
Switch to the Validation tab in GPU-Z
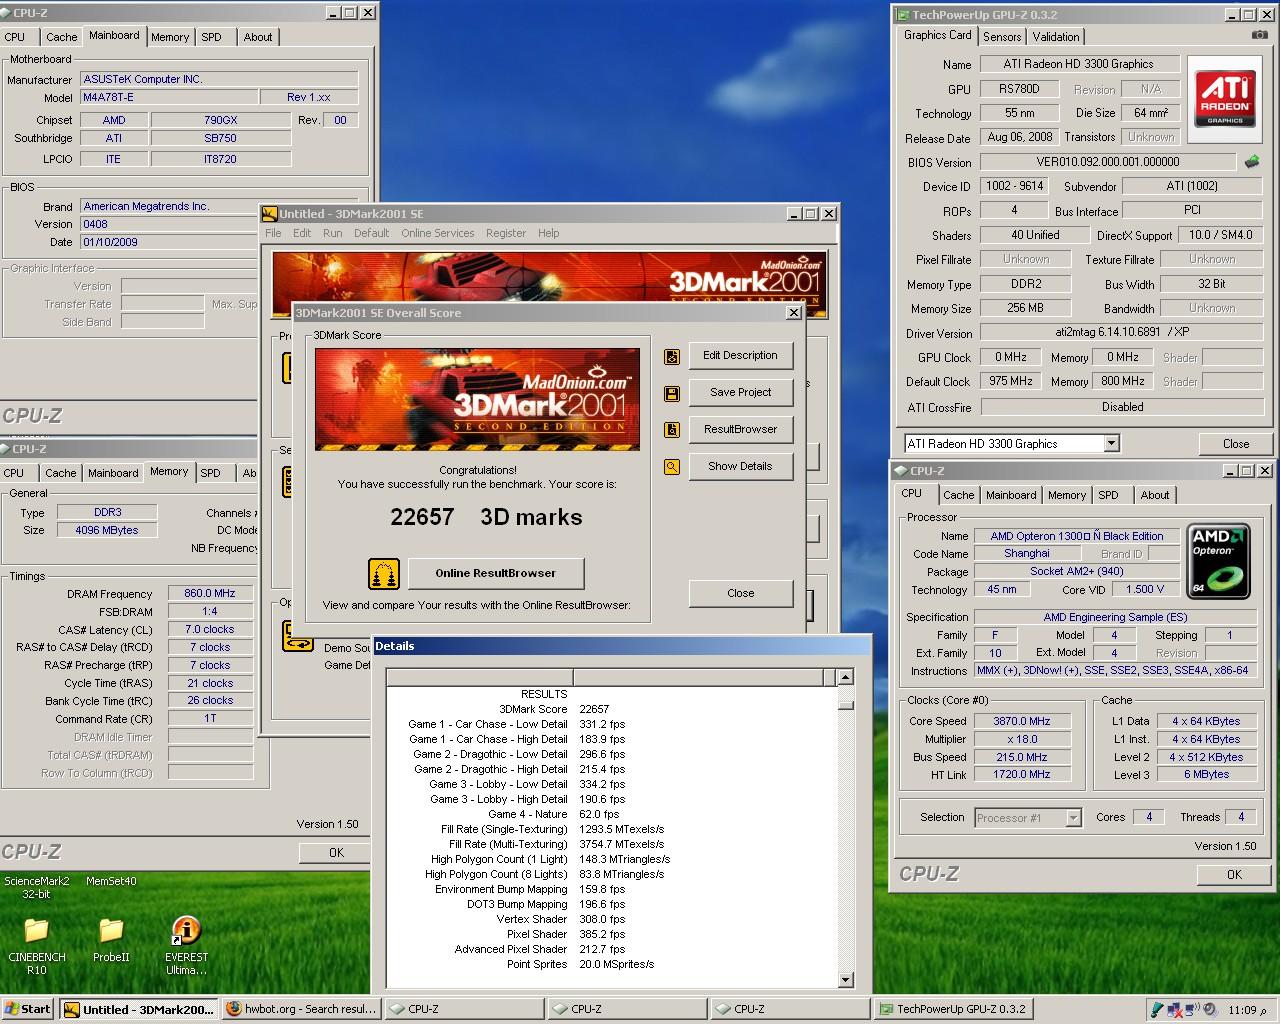tap(1056, 37)
